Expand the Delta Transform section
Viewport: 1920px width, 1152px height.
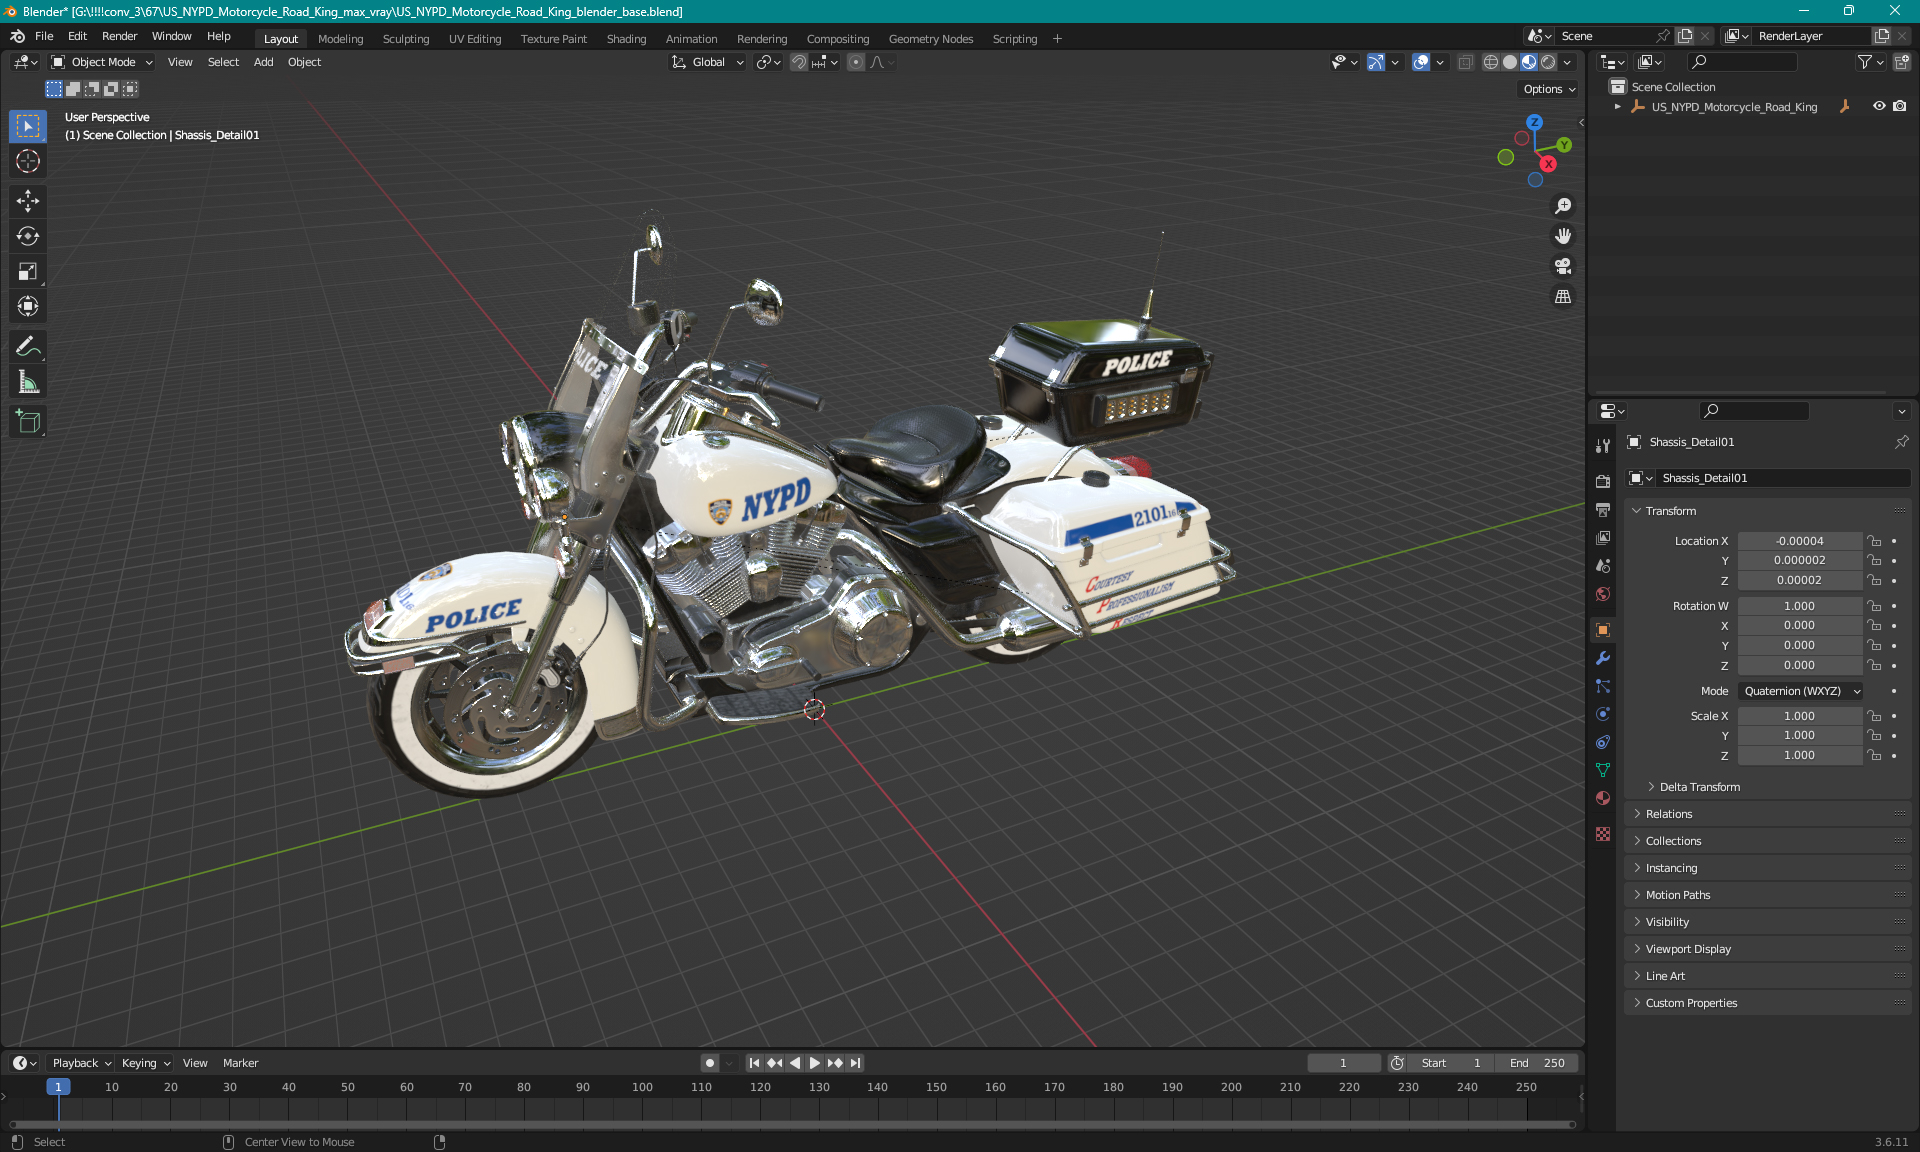1699,787
